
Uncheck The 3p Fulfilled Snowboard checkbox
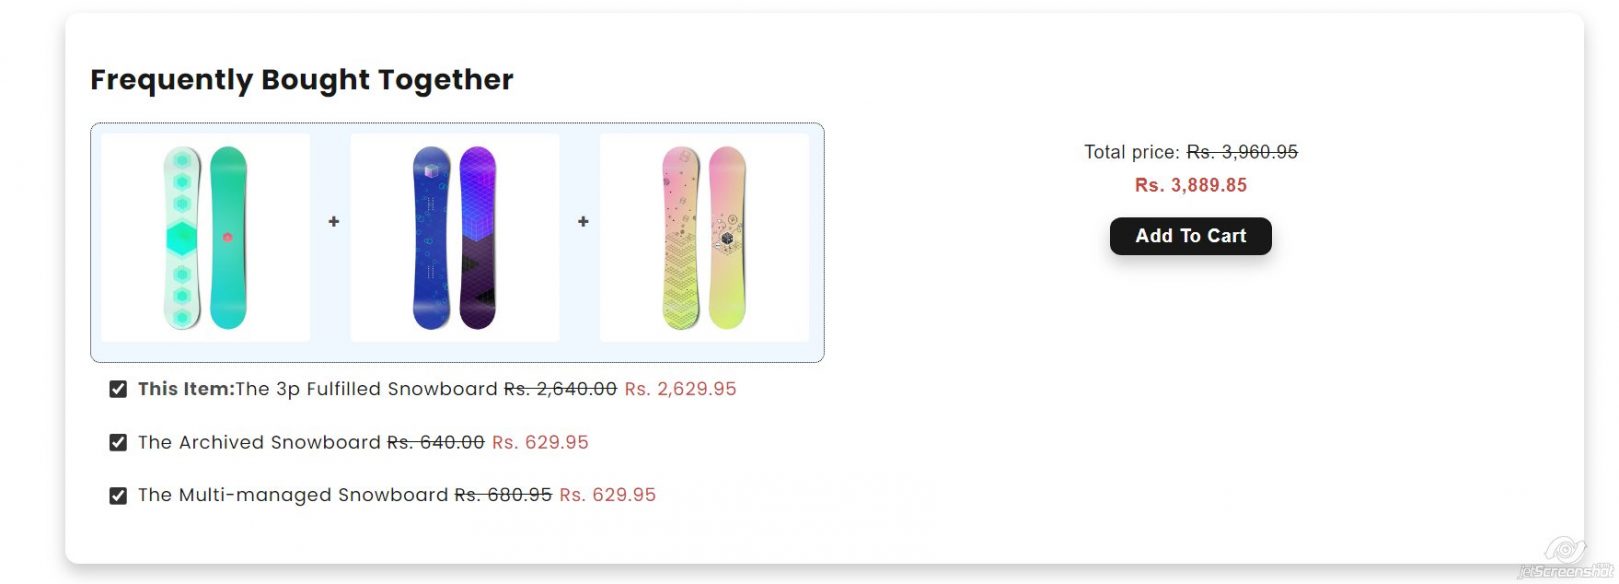(117, 389)
